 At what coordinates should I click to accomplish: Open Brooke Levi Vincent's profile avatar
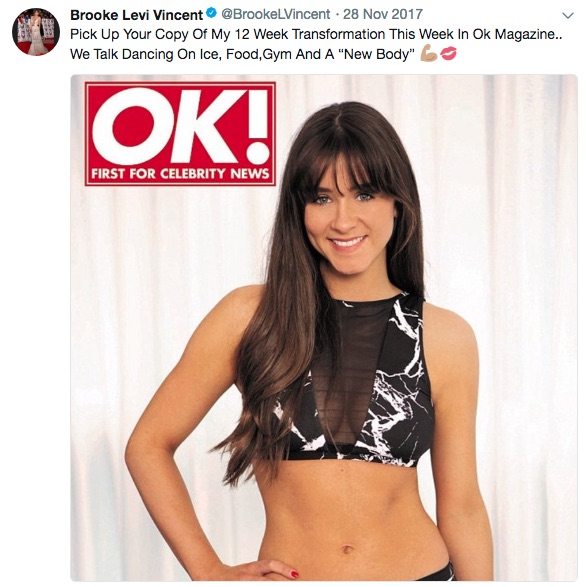pos(36,32)
